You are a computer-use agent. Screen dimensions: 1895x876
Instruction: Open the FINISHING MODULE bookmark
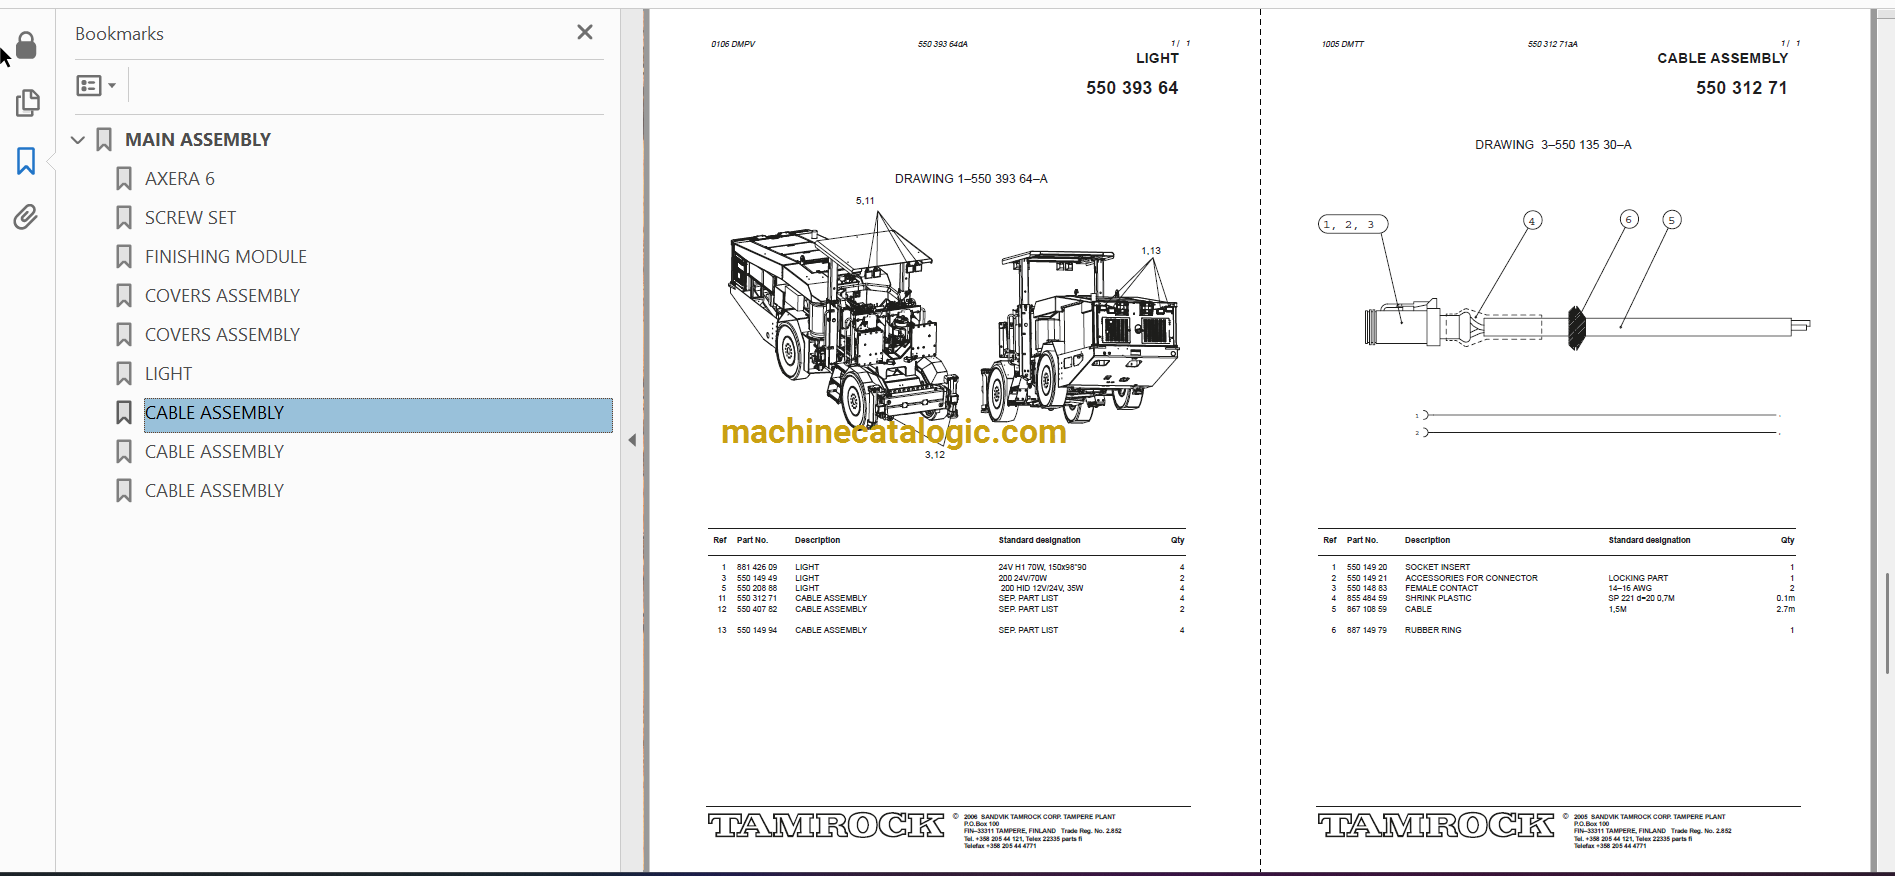tap(226, 257)
